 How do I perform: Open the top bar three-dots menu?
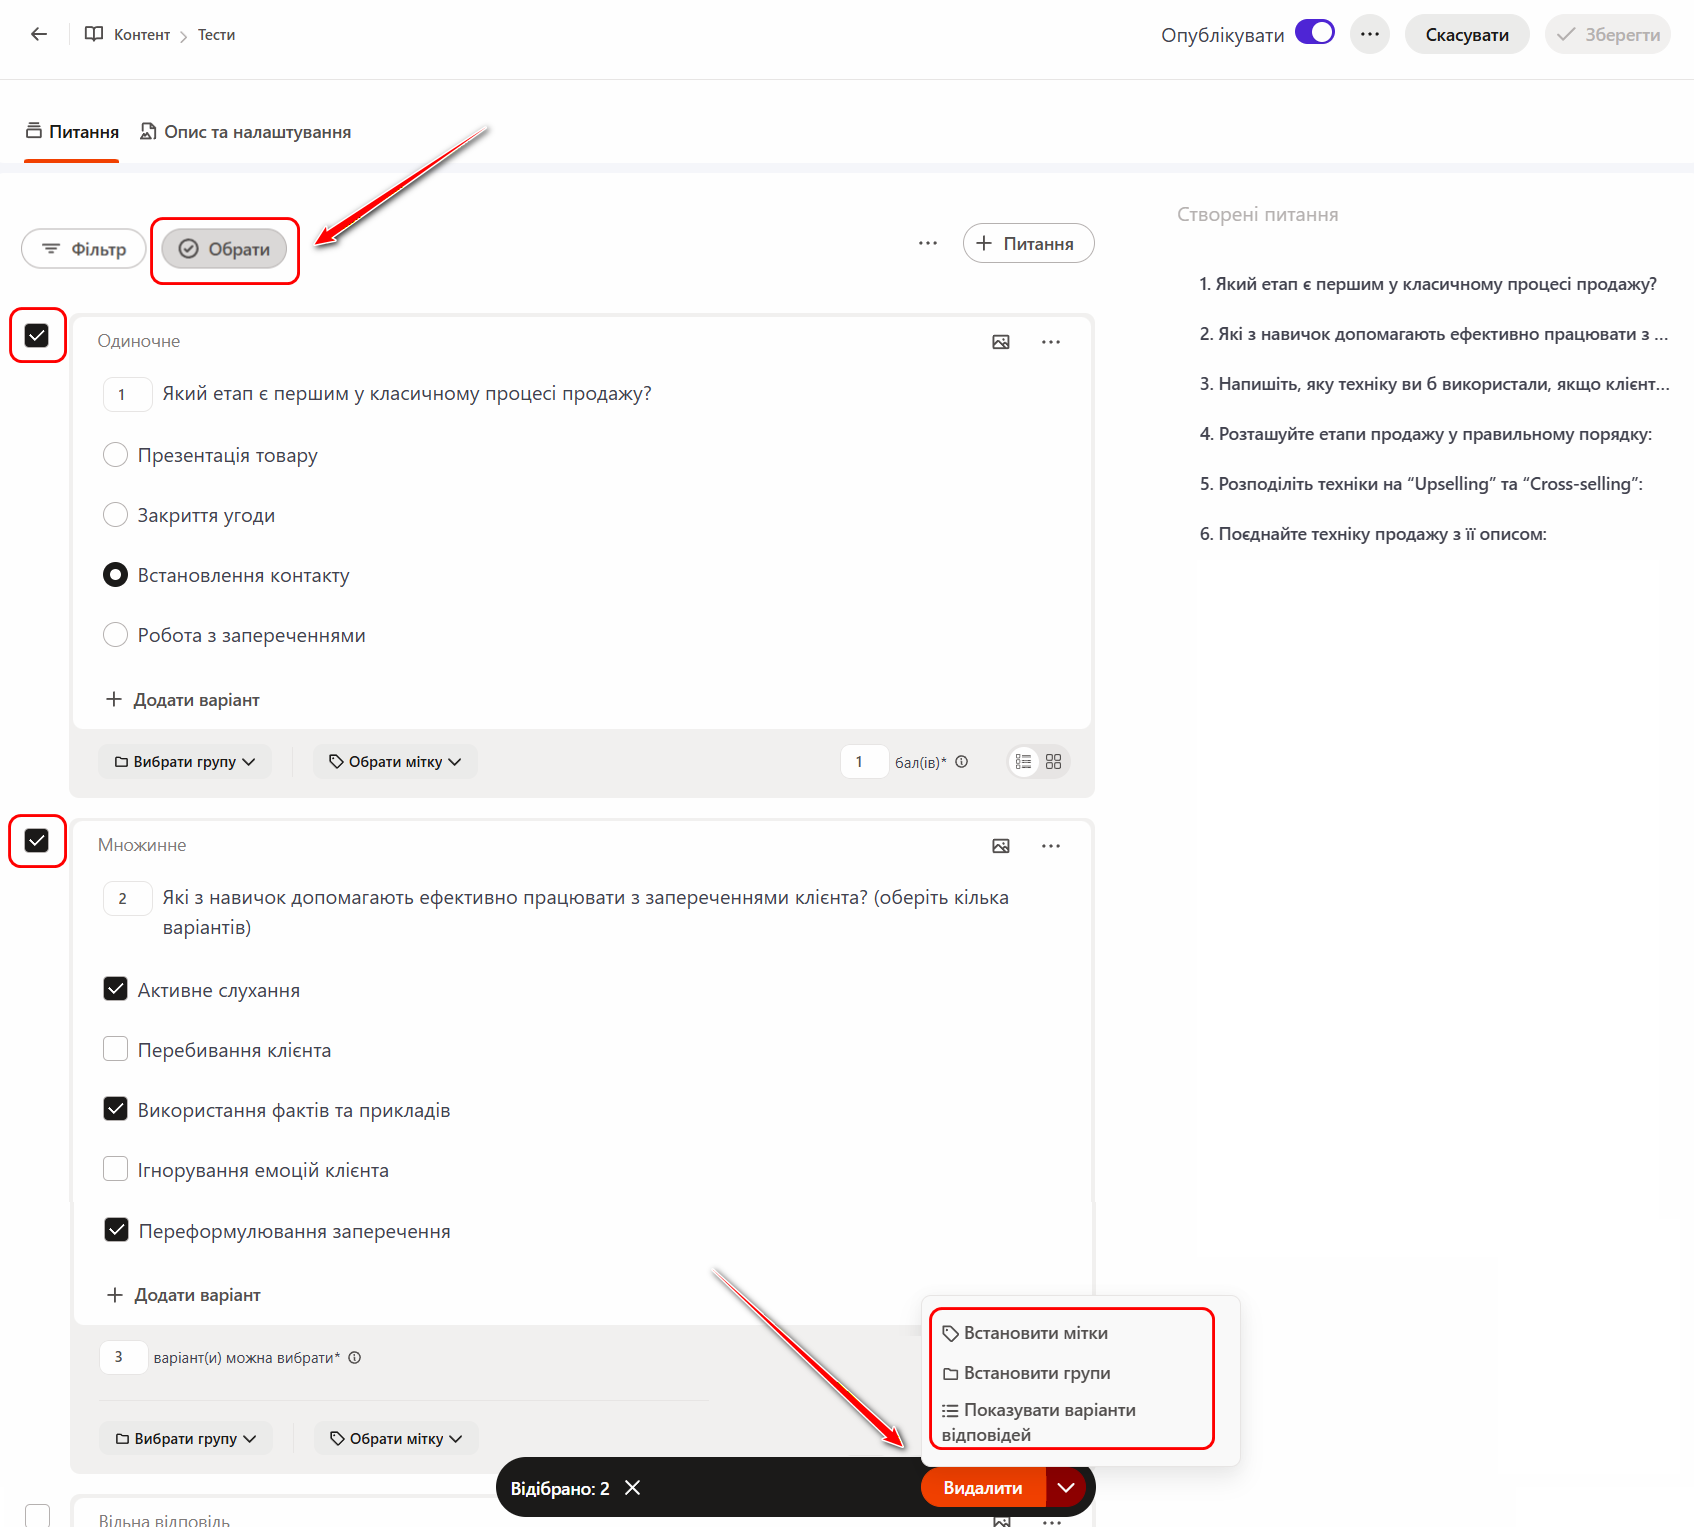[1369, 34]
